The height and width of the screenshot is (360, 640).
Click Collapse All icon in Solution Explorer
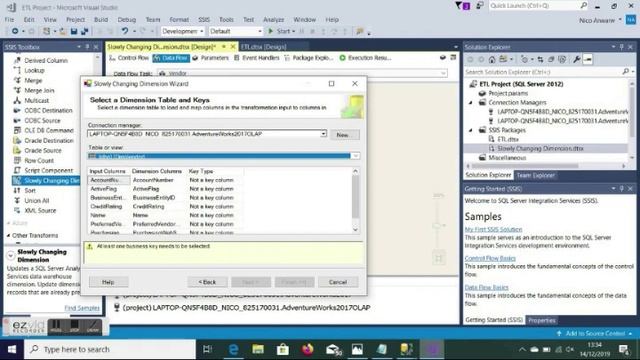coord(551,60)
